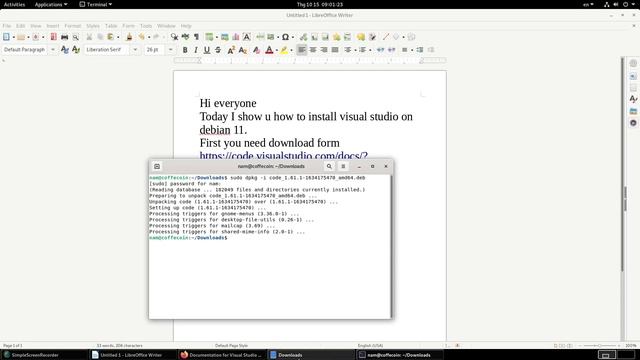
Task: Open the highlighting color dropdown arrow
Action: click(291, 50)
